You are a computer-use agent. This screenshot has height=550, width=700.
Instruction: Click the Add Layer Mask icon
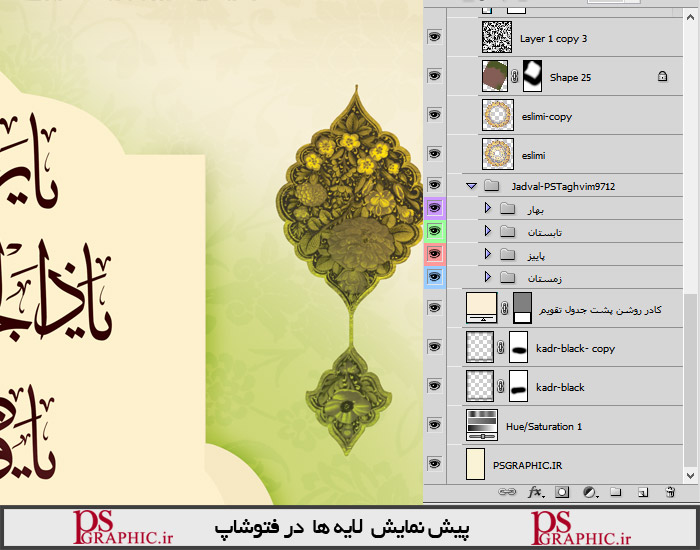tap(562, 492)
